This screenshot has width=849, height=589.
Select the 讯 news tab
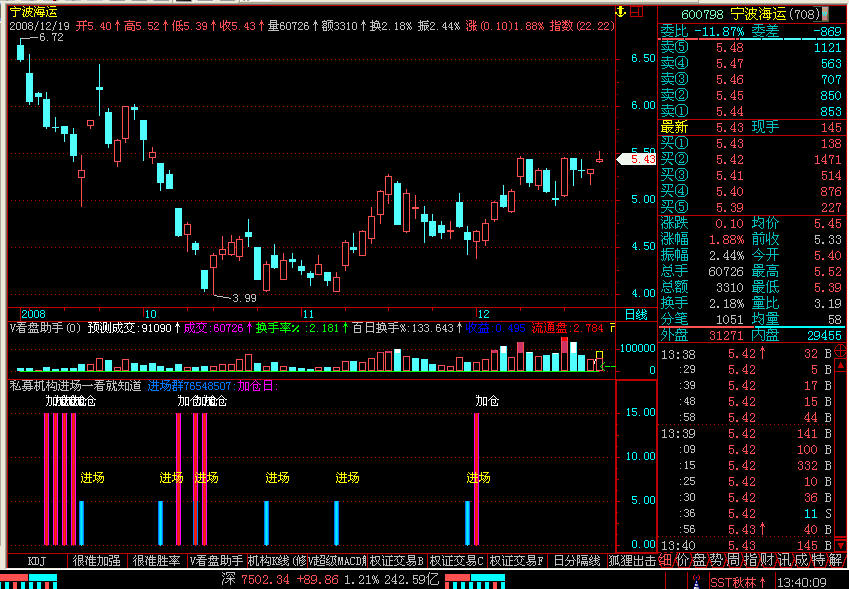coord(784,560)
